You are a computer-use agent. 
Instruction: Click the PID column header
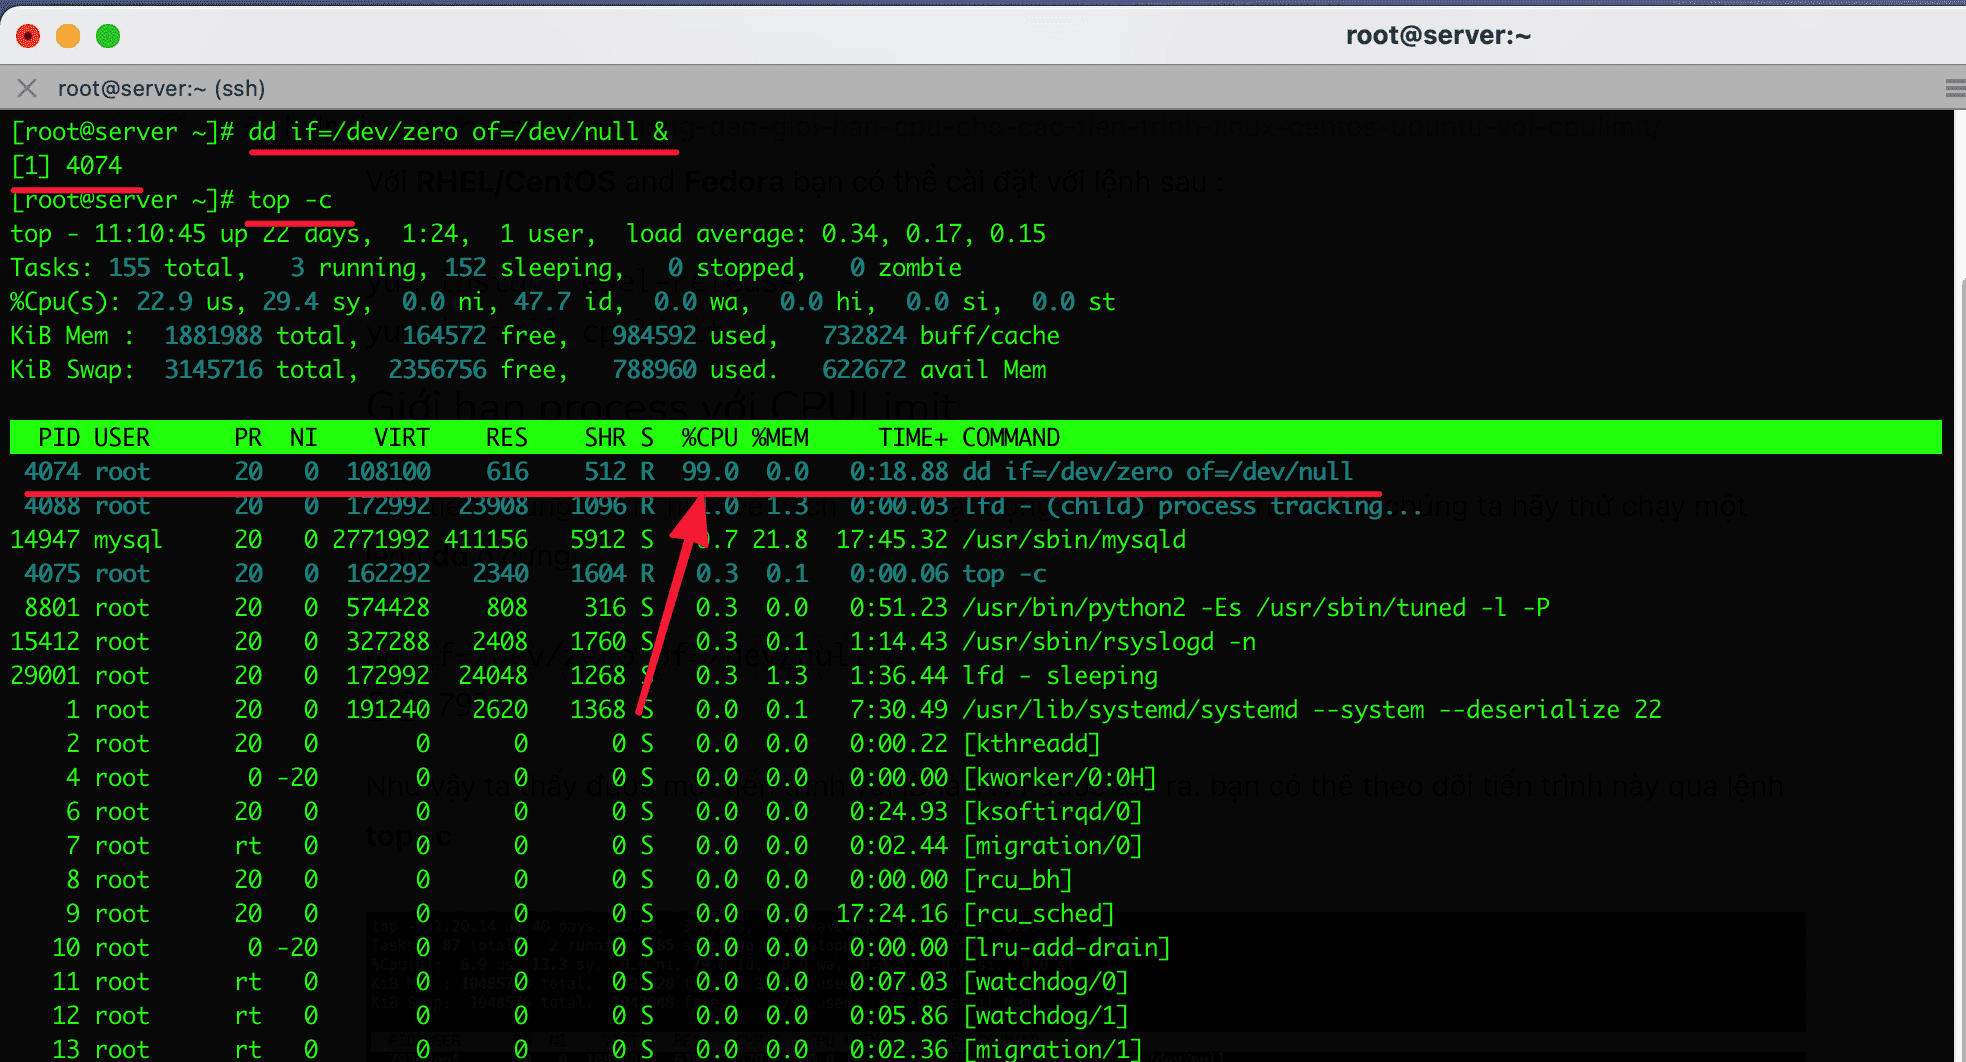[59, 437]
